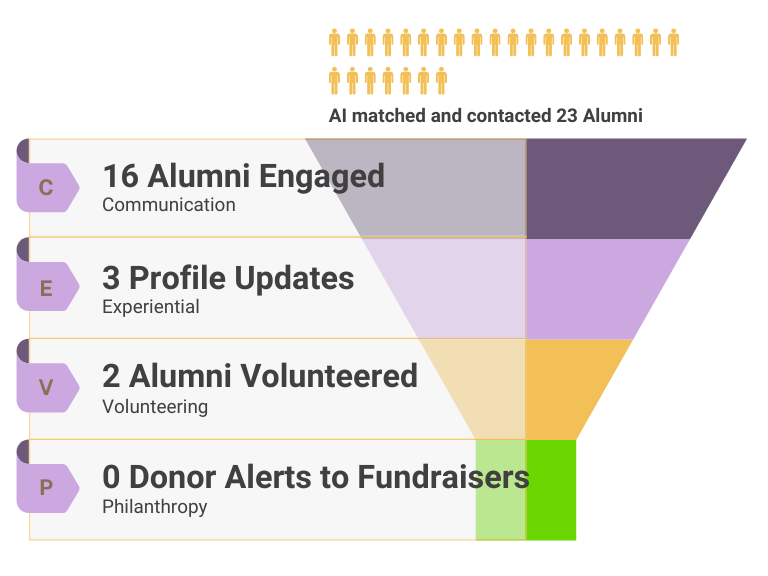The width and height of the screenshot is (768, 576).
Task: Click the purple C communication badge
Action: tap(46, 187)
